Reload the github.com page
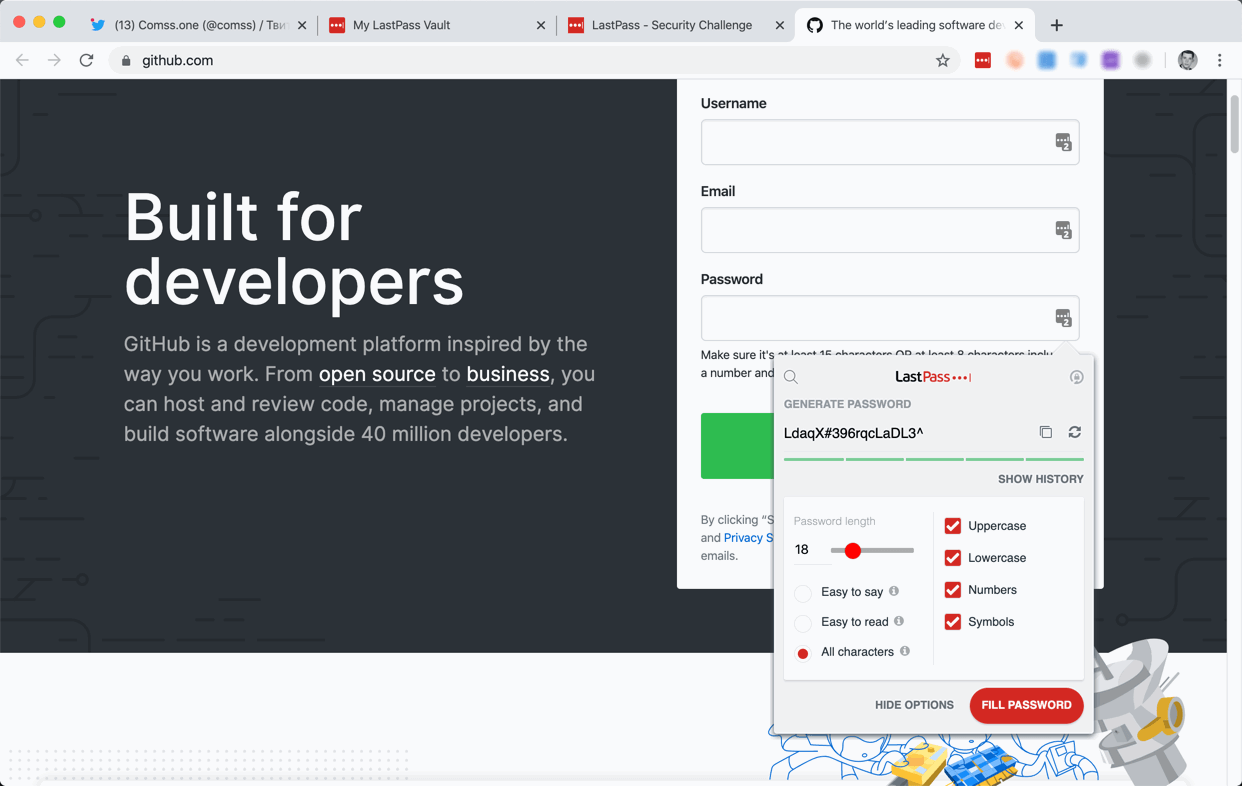The image size is (1242, 786). [x=87, y=61]
